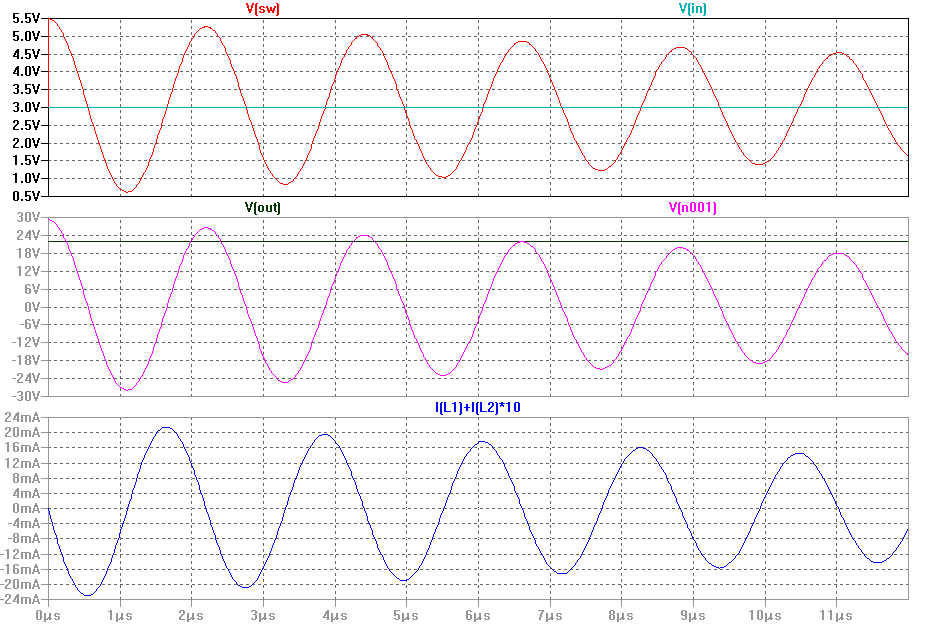This screenshot has width=925, height=625.
Task: Click the 5.5V axis label in top pane
Action: 26,18
